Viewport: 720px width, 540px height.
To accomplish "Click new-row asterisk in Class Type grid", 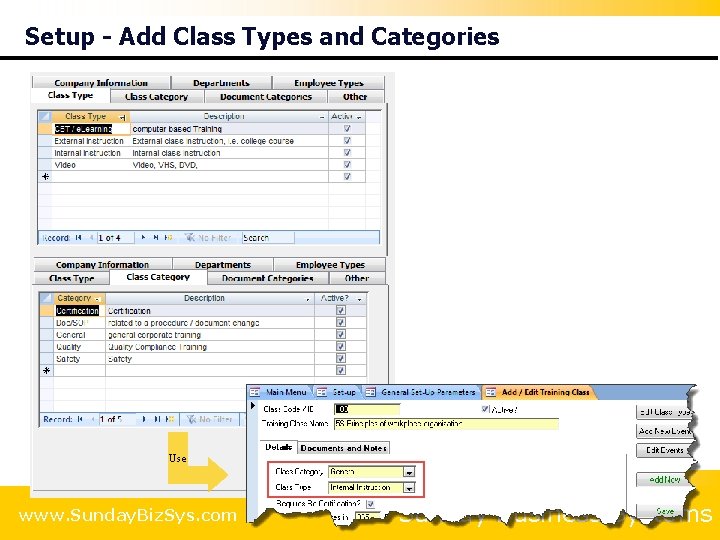I will [45, 176].
